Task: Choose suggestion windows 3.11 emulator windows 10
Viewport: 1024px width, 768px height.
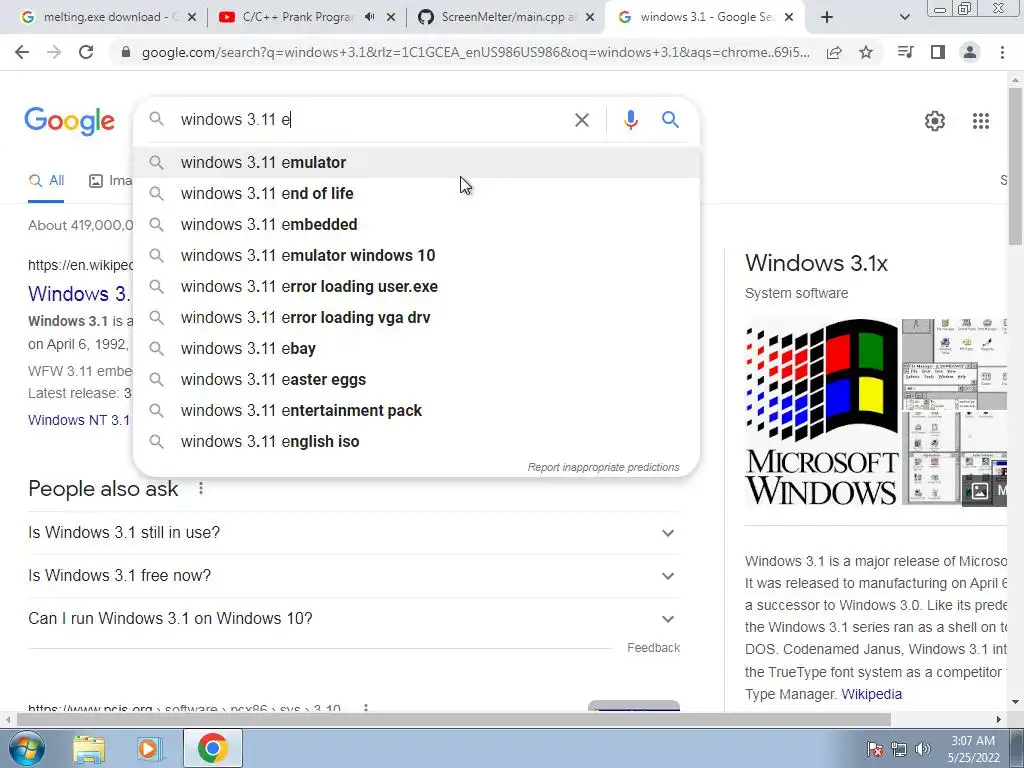Action: click(x=416, y=255)
